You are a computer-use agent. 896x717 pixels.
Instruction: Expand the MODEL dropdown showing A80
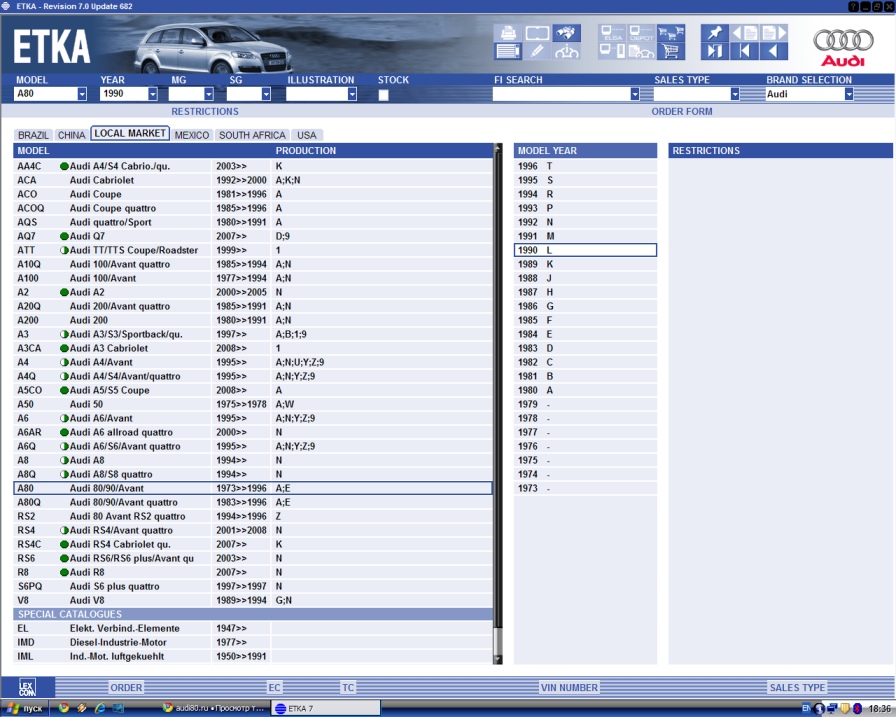[81, 94]
